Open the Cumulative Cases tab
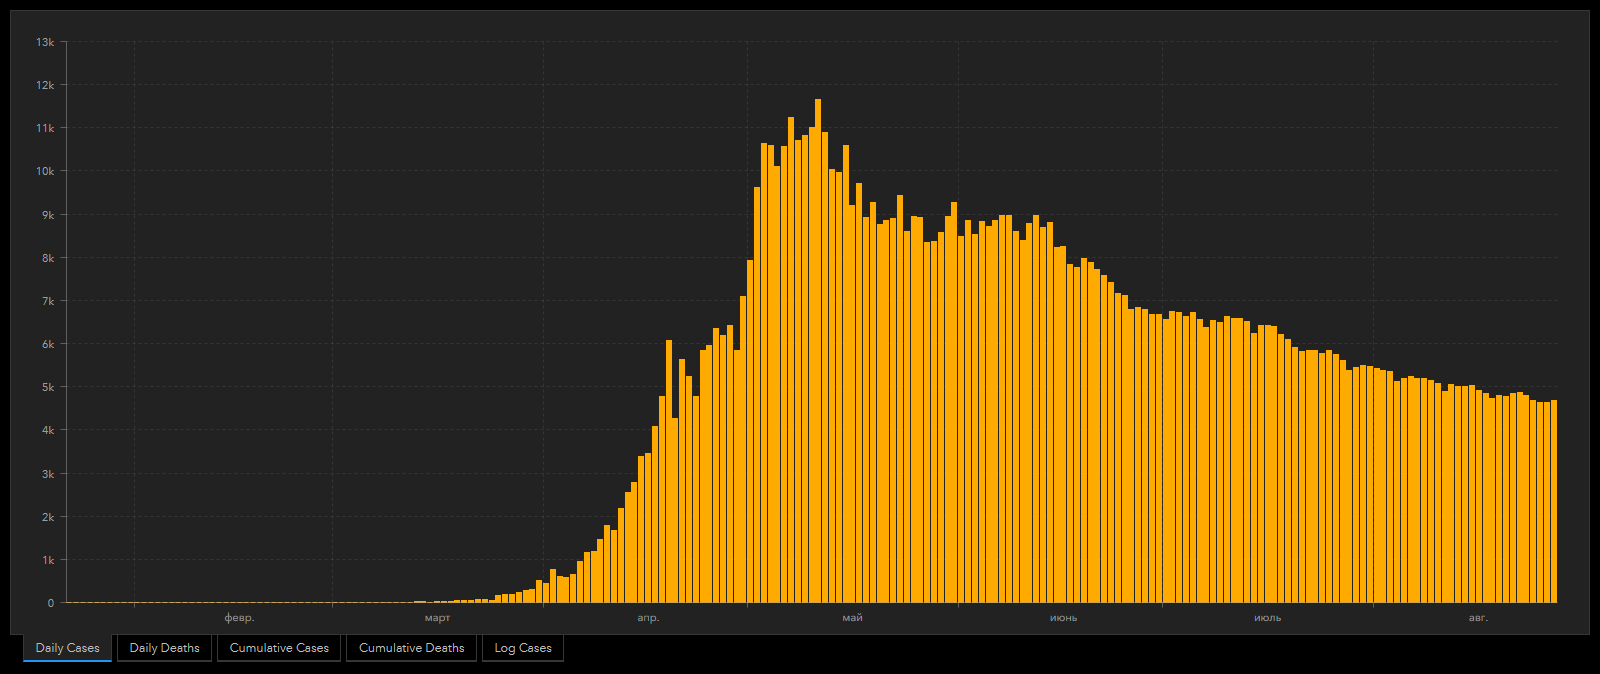The height and width of the screenshot is (674, 1600). pos(279,648)
